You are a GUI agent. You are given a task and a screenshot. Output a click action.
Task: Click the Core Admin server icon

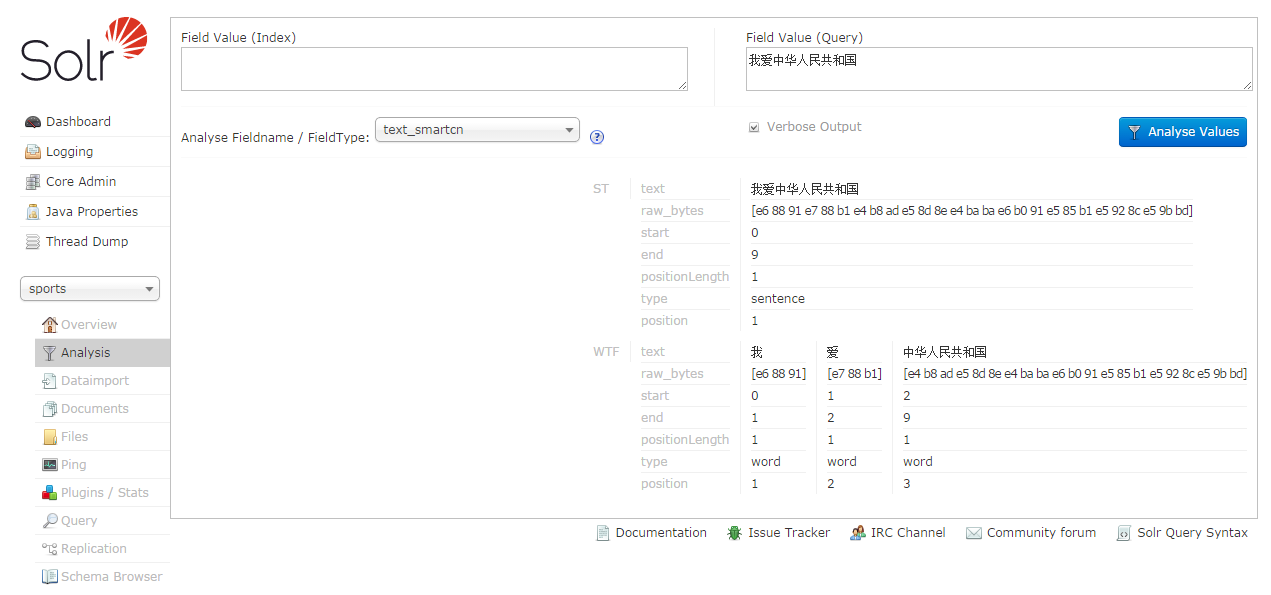[x=33, y=182]
